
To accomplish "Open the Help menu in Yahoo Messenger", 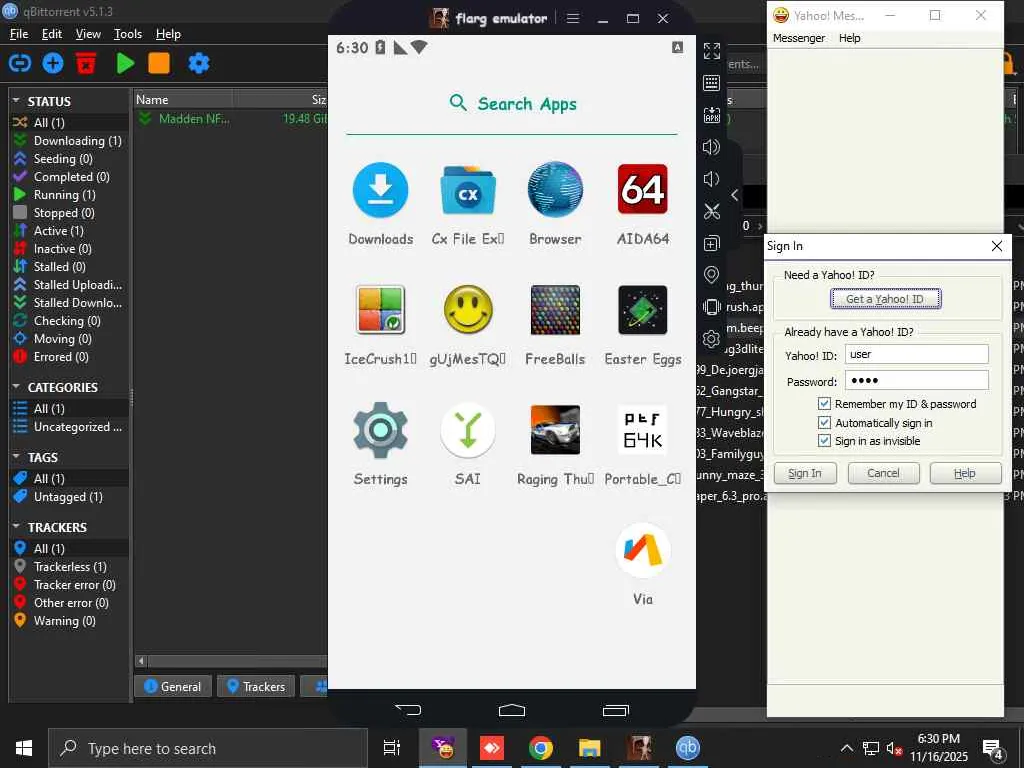I will (850, 38).
